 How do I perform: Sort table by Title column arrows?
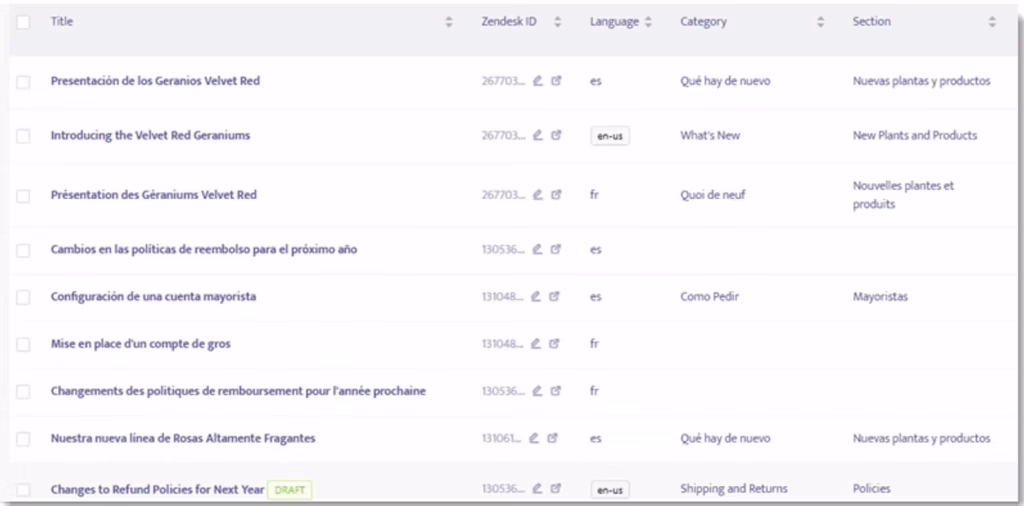pyautogui.click(x=449, y=22)
